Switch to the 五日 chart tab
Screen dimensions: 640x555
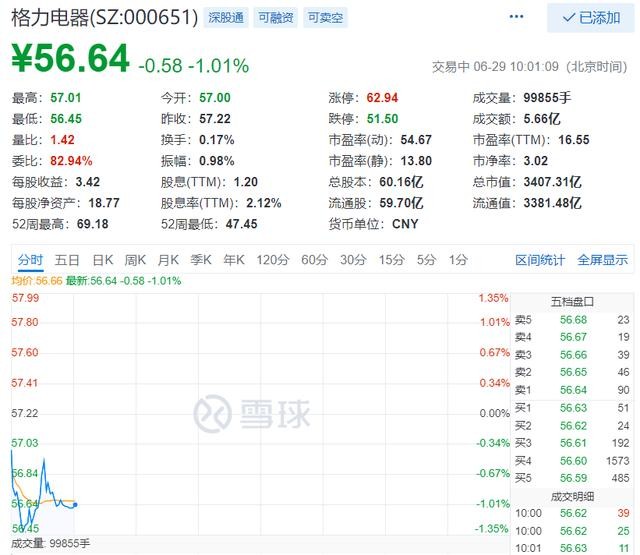[67, 260]
